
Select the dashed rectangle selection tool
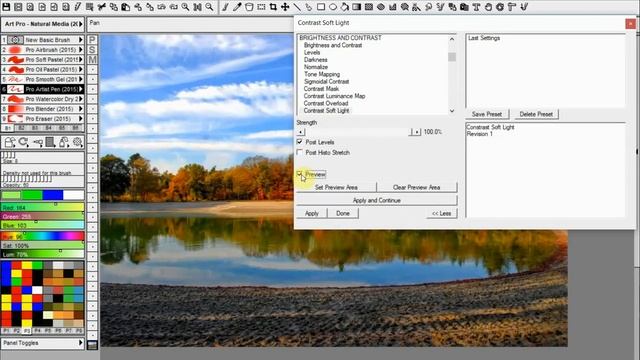point(261,7)
